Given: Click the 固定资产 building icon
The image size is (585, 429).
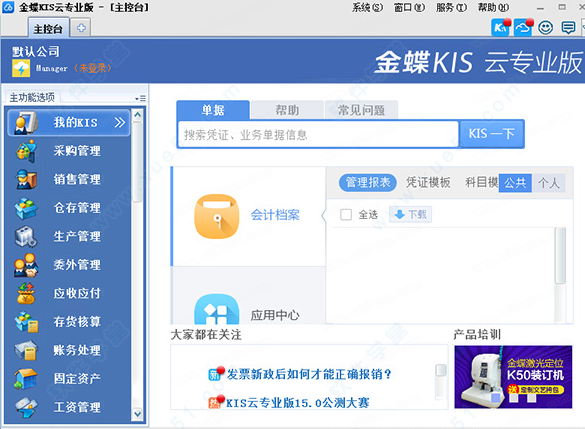Looking at the screenshot, I should (x=26, y=379).
